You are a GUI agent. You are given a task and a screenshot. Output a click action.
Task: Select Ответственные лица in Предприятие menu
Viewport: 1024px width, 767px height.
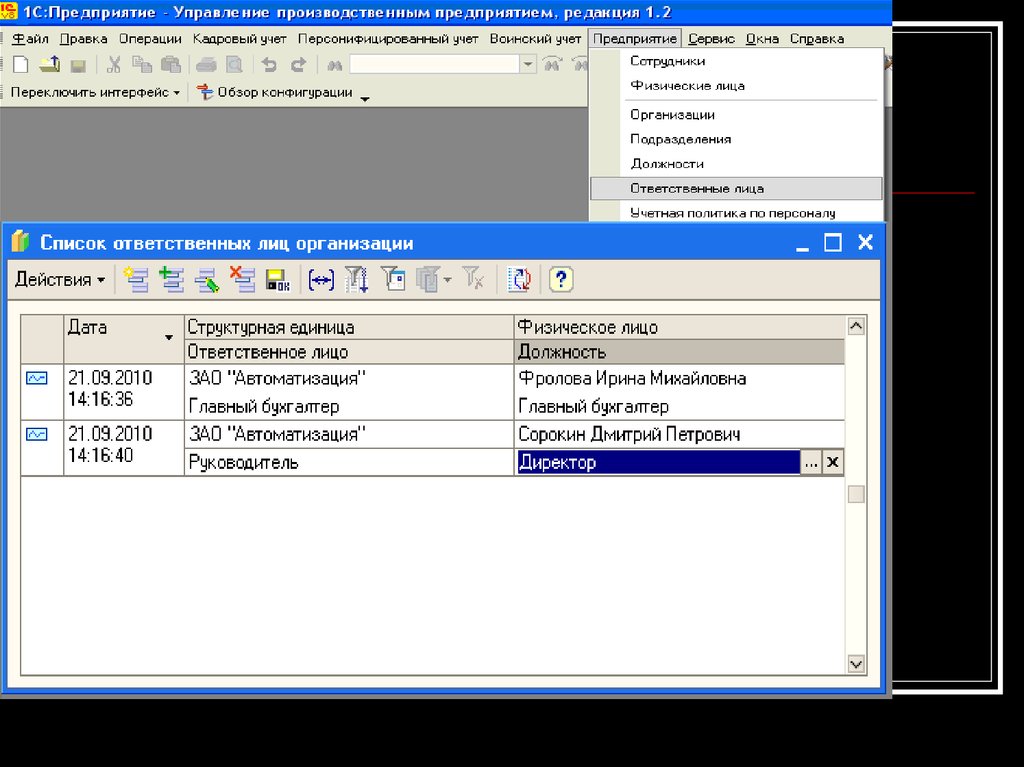[697, 188]
